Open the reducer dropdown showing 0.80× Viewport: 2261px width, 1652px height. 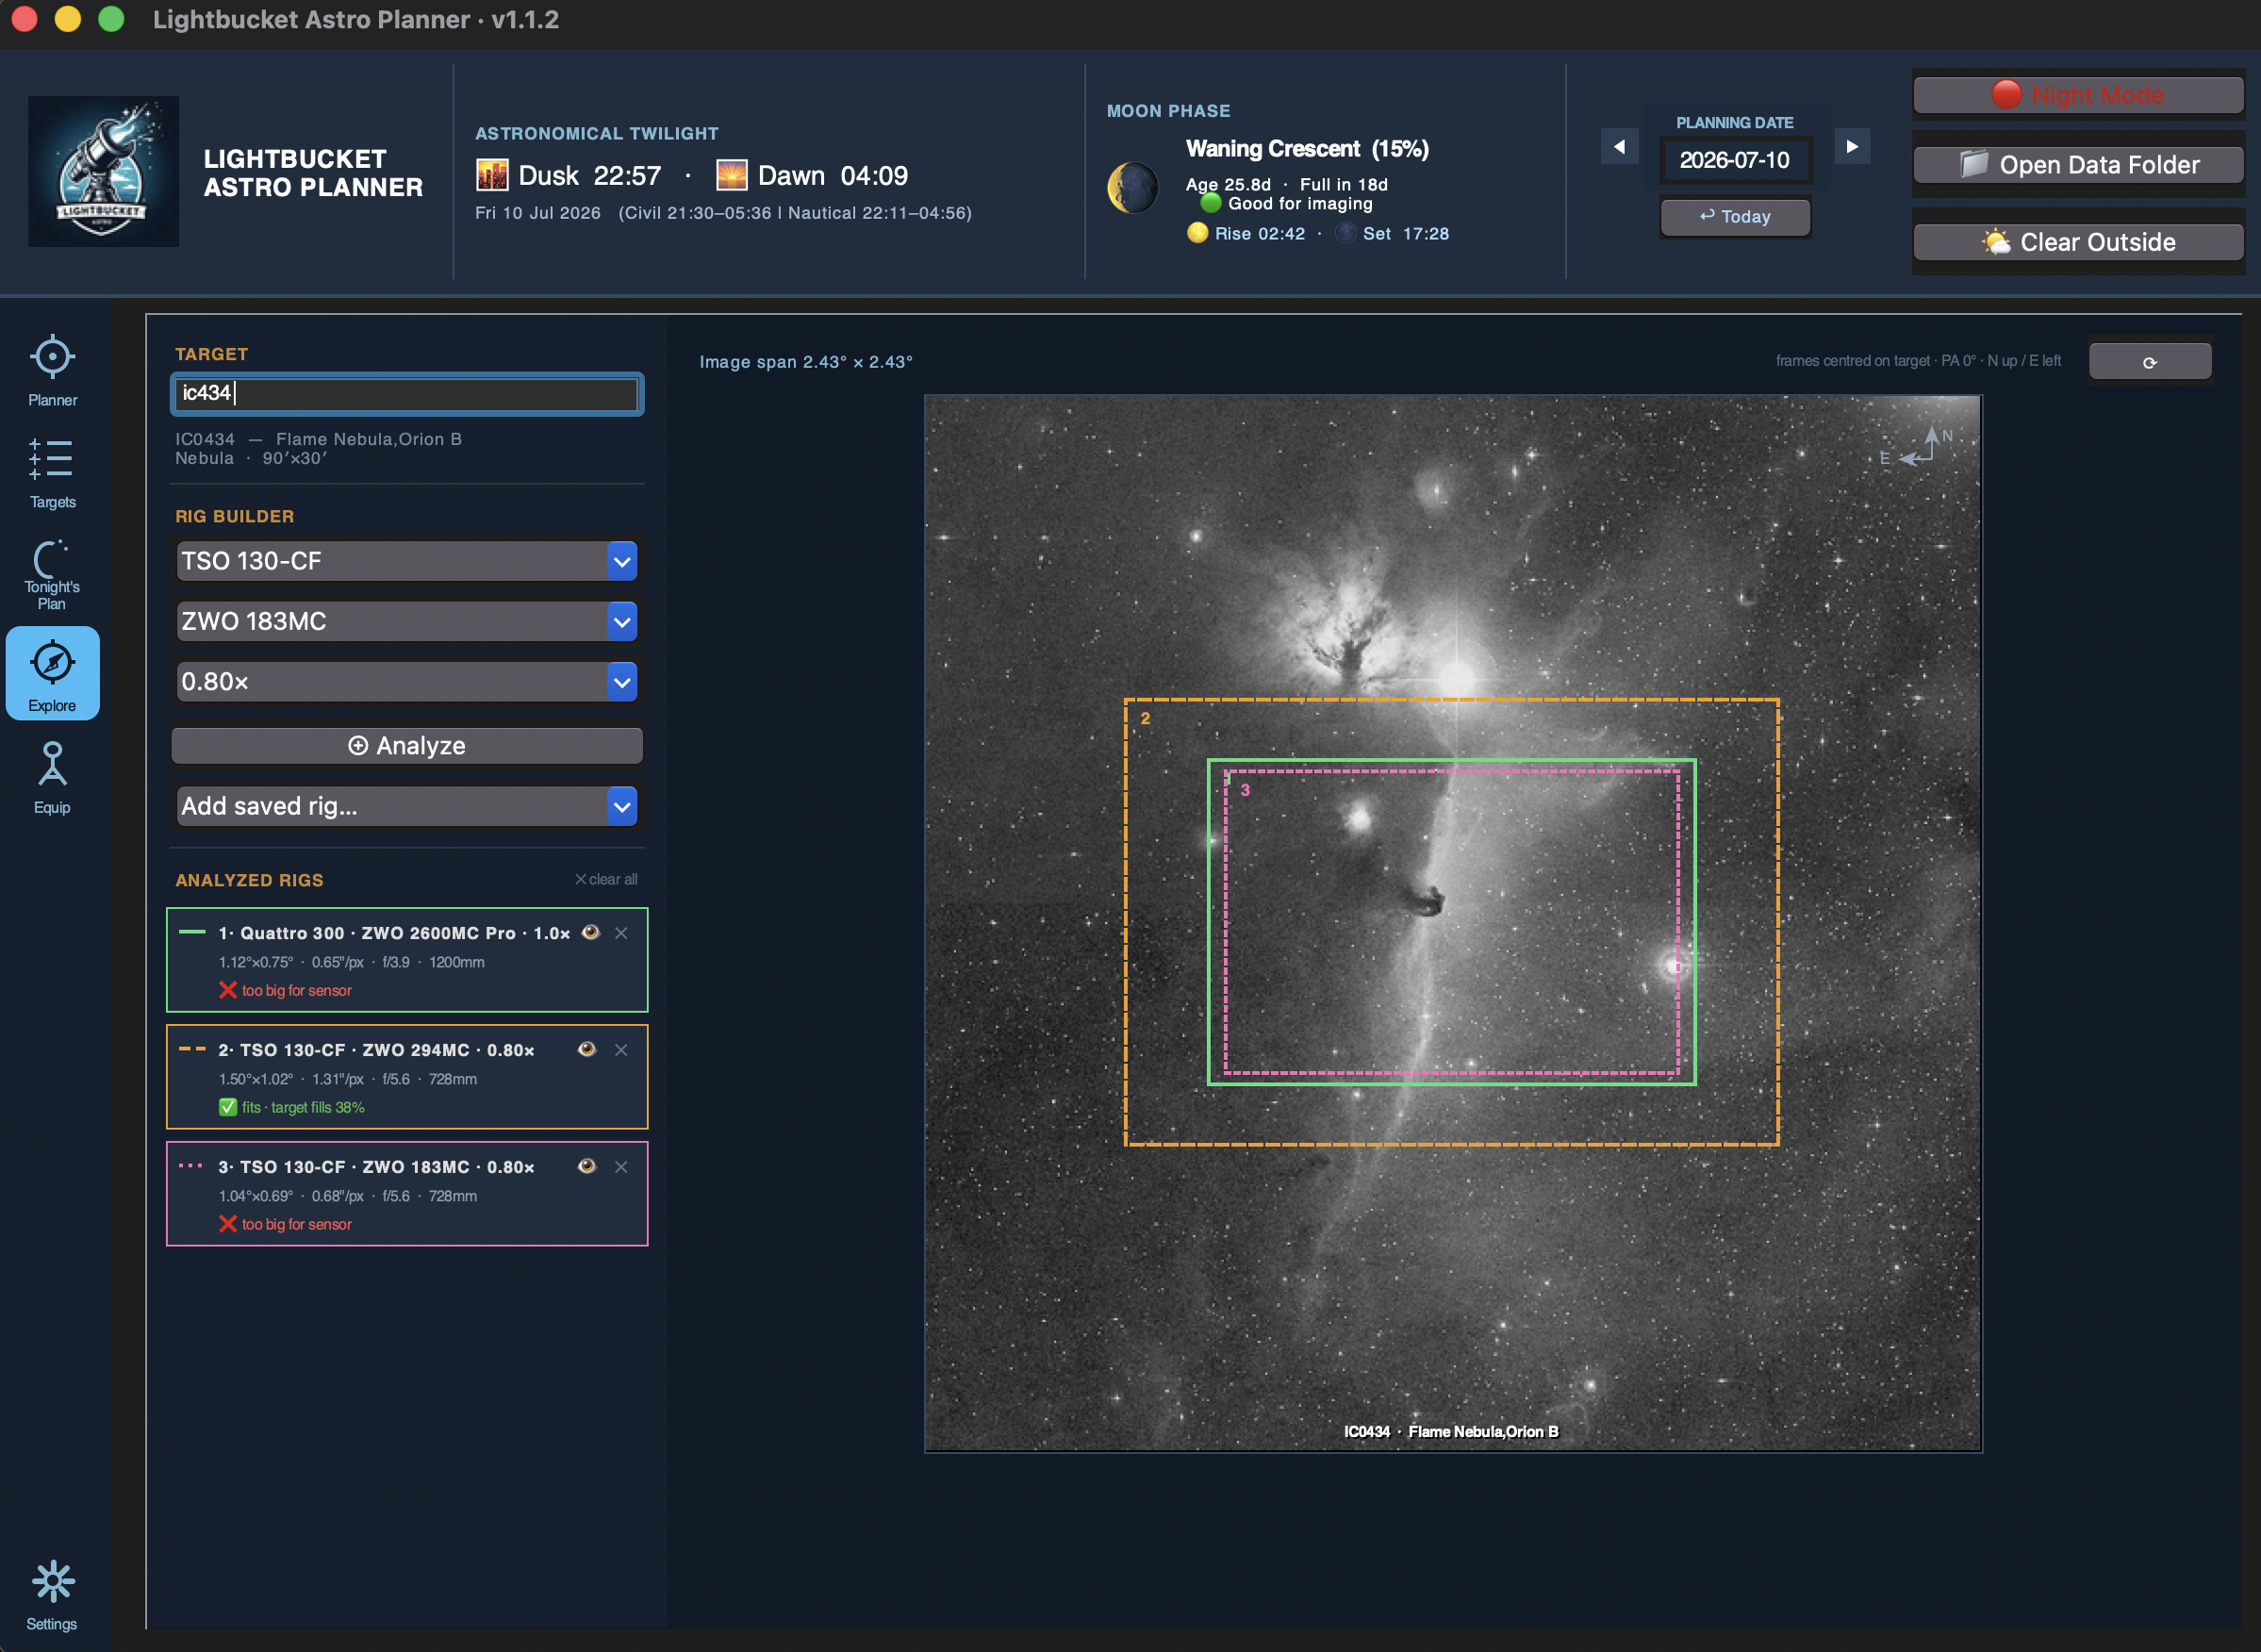[407, 682]
